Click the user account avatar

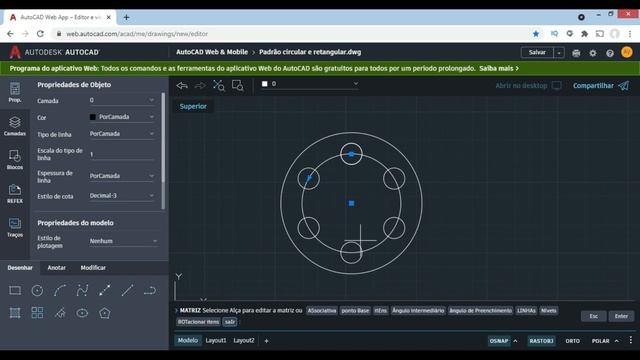click(627, 52)
